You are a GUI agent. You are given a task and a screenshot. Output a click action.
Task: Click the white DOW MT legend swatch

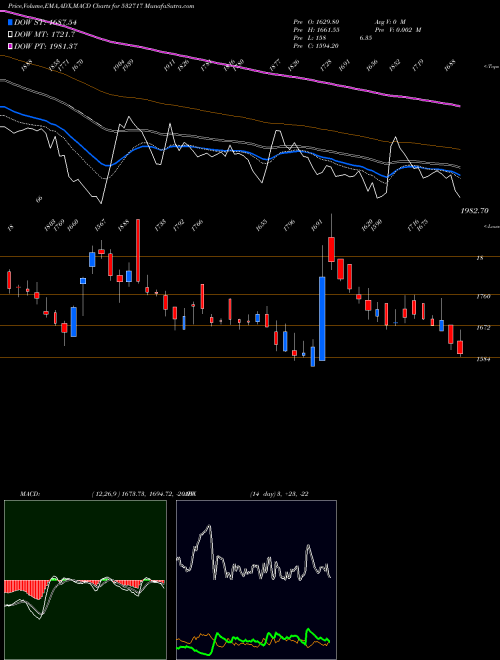pos(10,34)
